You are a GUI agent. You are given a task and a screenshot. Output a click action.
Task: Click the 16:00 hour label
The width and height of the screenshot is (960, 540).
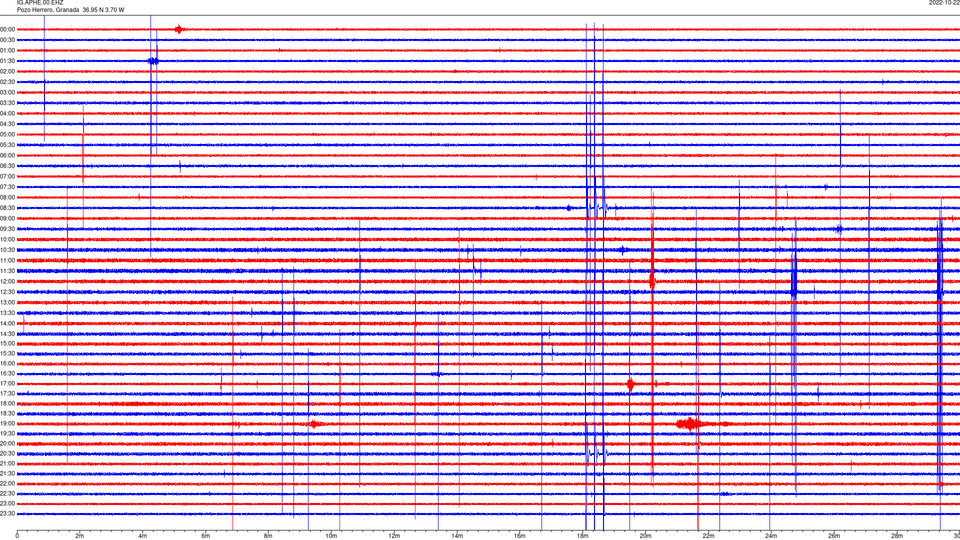pyautogui.click(x=8, y=364)
